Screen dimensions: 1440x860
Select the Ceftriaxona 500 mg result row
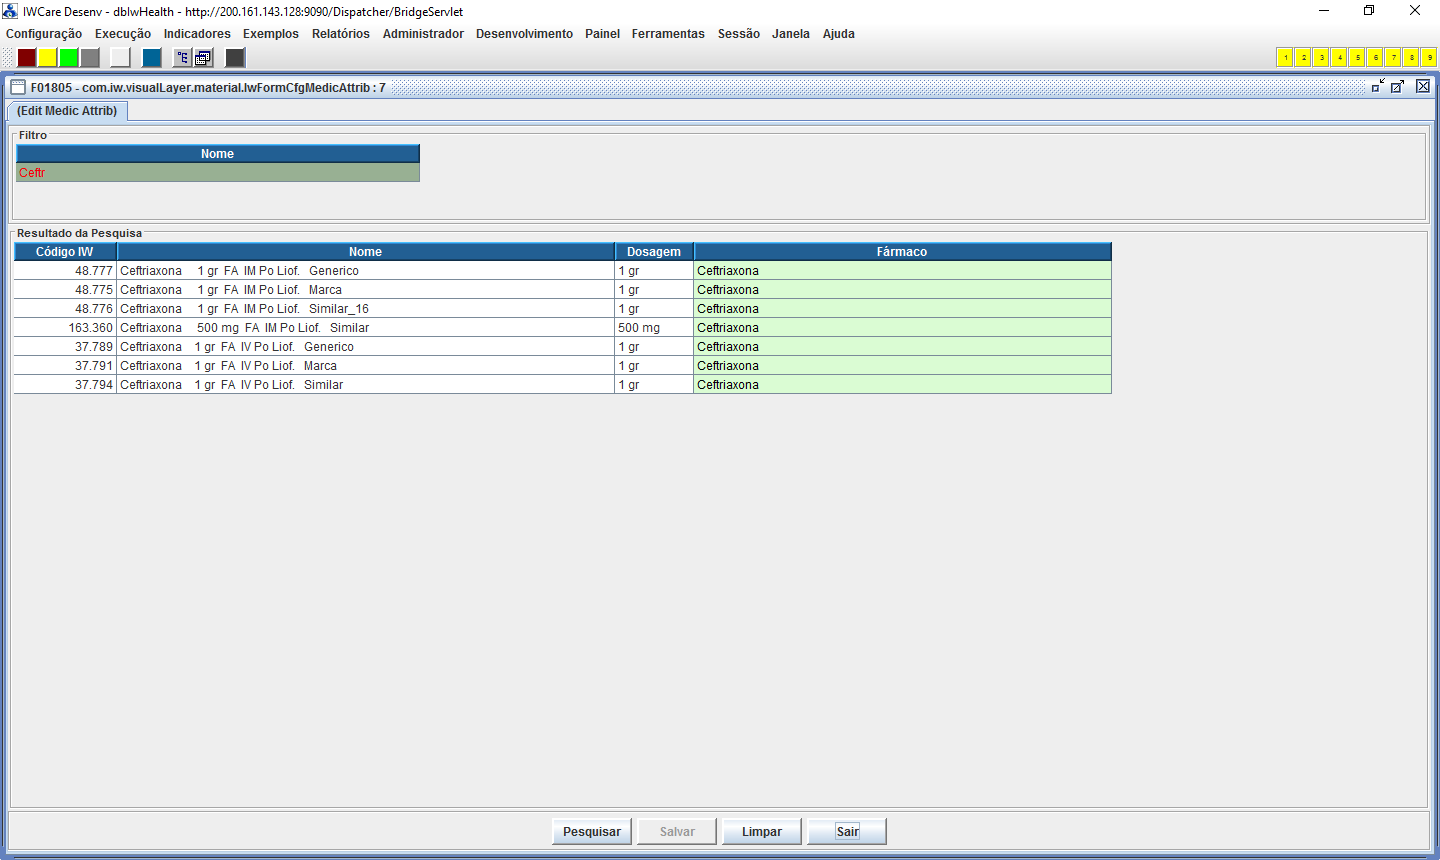click(x=365, y=328)
